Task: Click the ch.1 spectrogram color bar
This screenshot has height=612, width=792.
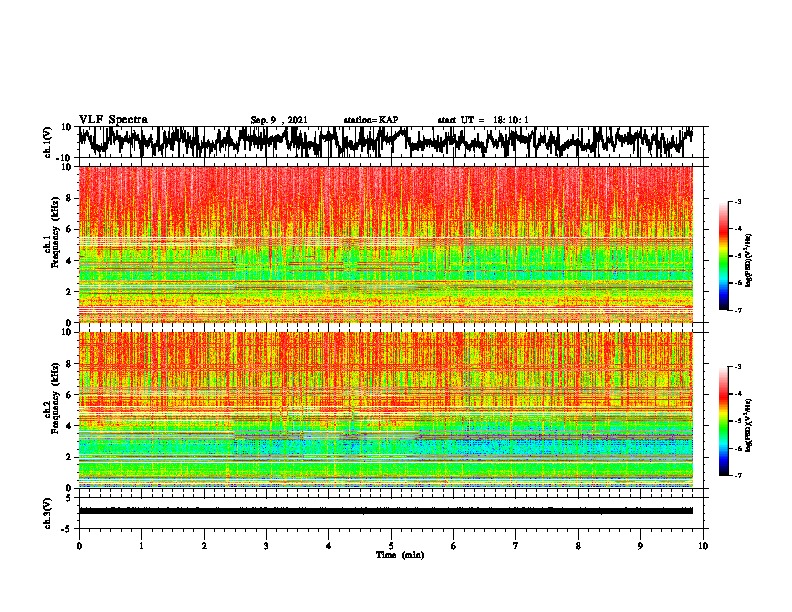Action: click(x=723, y=256)
